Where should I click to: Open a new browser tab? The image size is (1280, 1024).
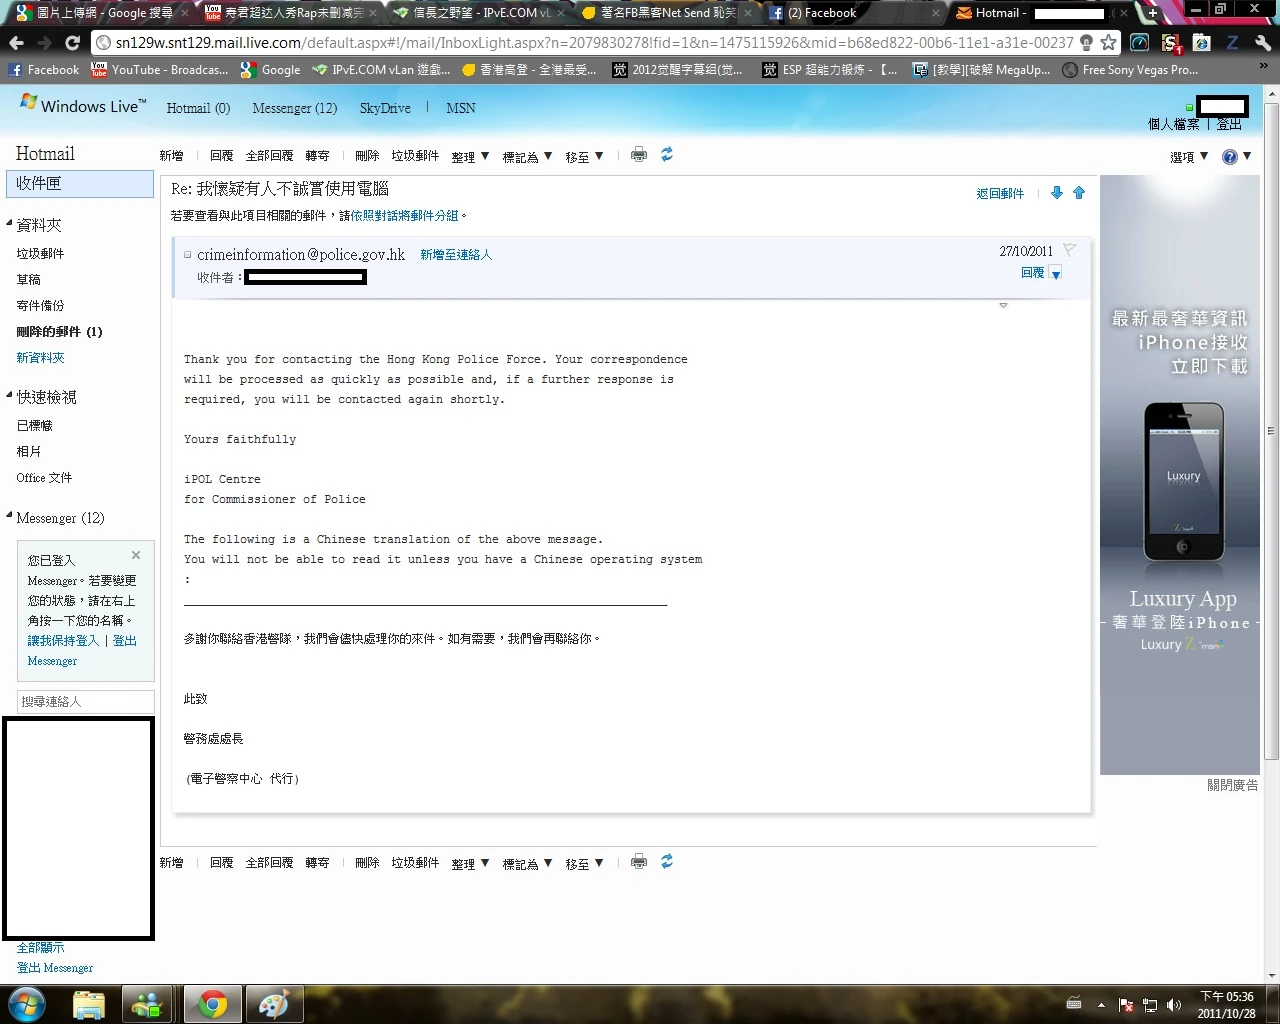point(1152,13)
